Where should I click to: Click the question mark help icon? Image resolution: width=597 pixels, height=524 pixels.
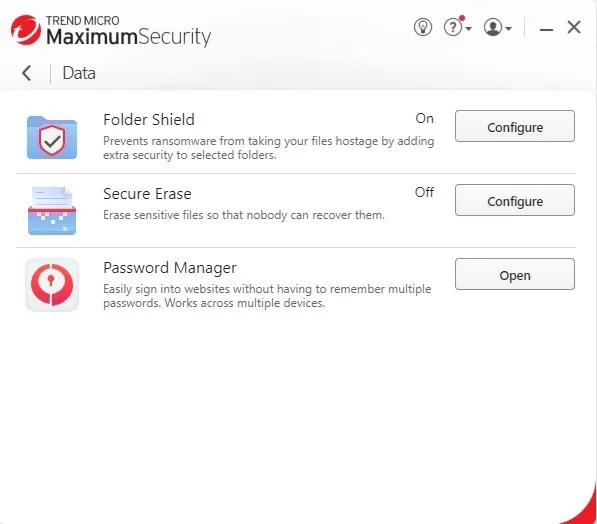453,27
